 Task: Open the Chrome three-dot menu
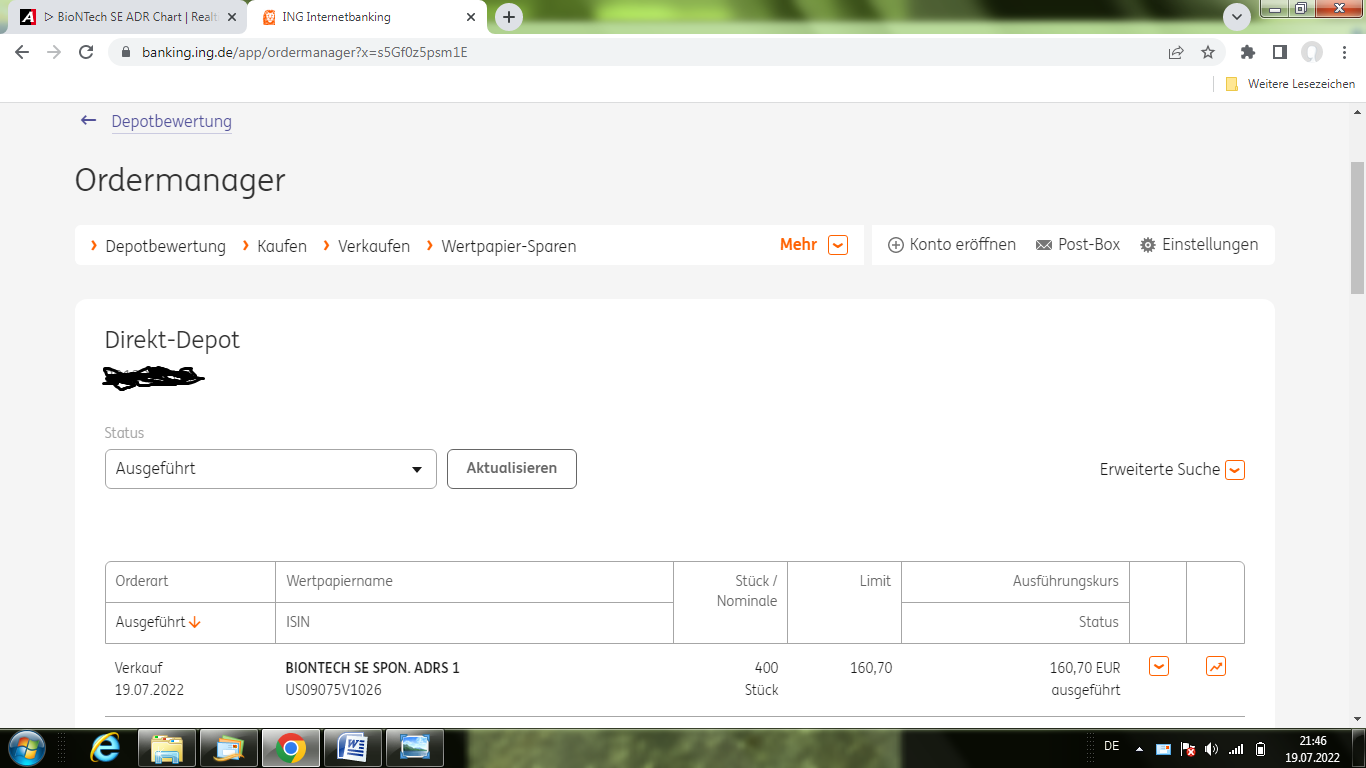tap(1343, 52)
